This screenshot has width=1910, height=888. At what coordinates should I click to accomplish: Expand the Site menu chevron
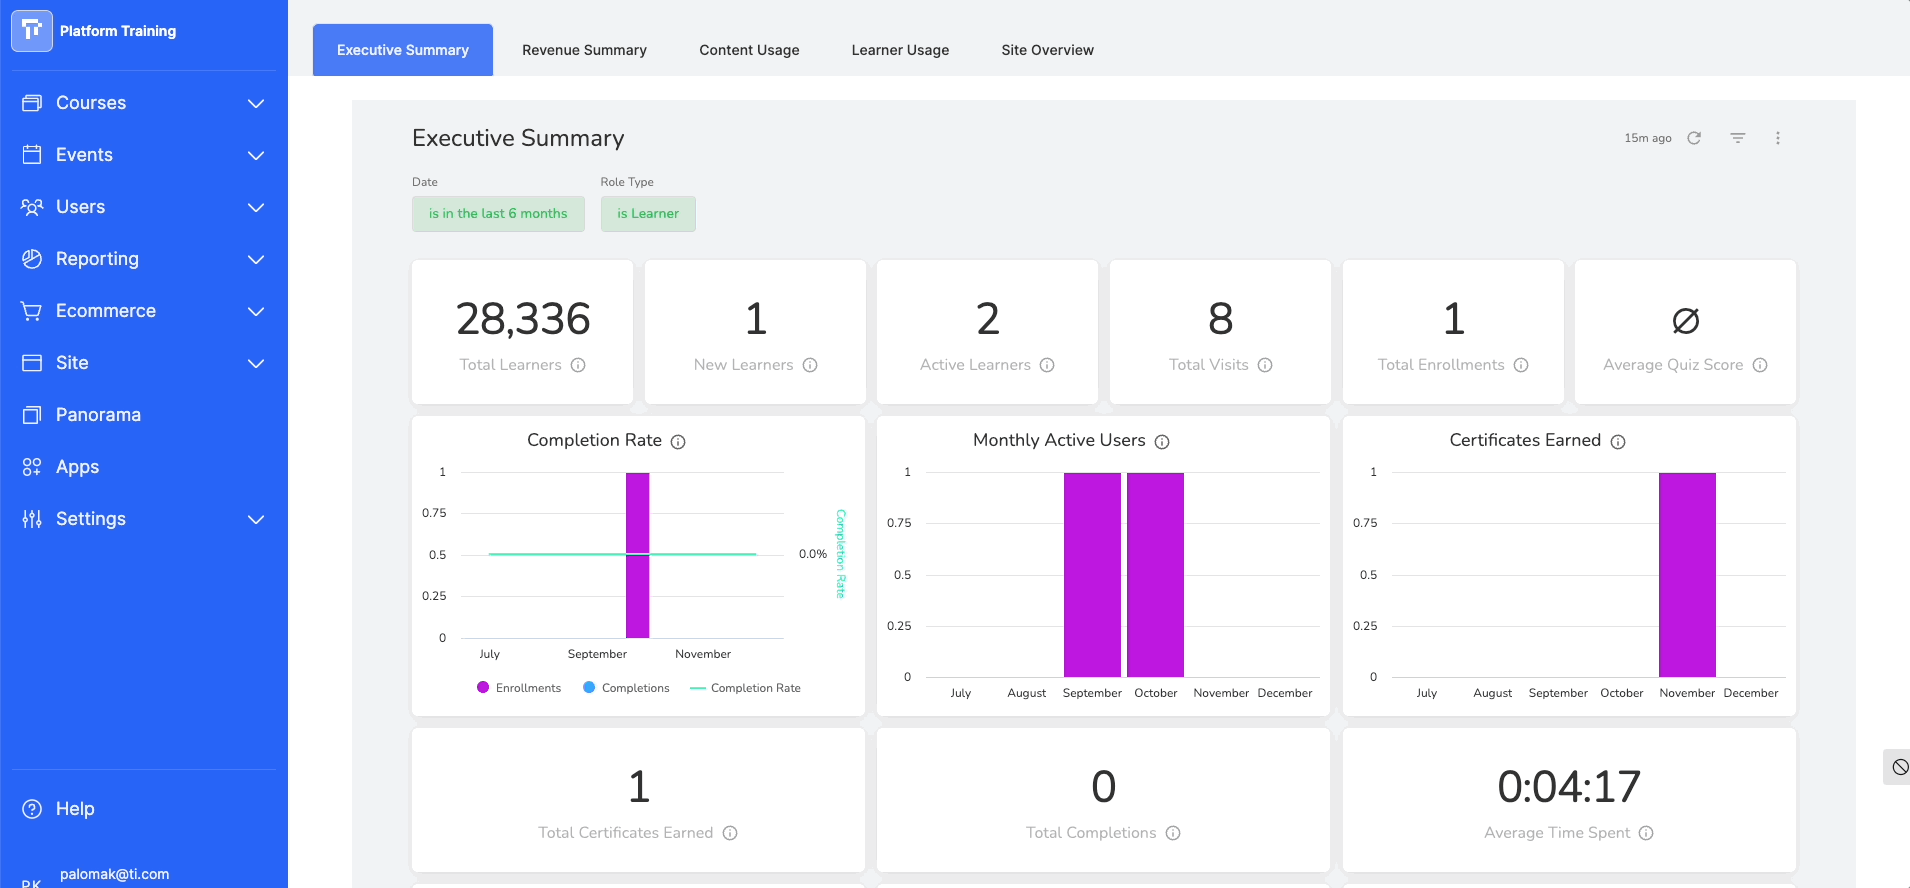(x=256, y=363)
